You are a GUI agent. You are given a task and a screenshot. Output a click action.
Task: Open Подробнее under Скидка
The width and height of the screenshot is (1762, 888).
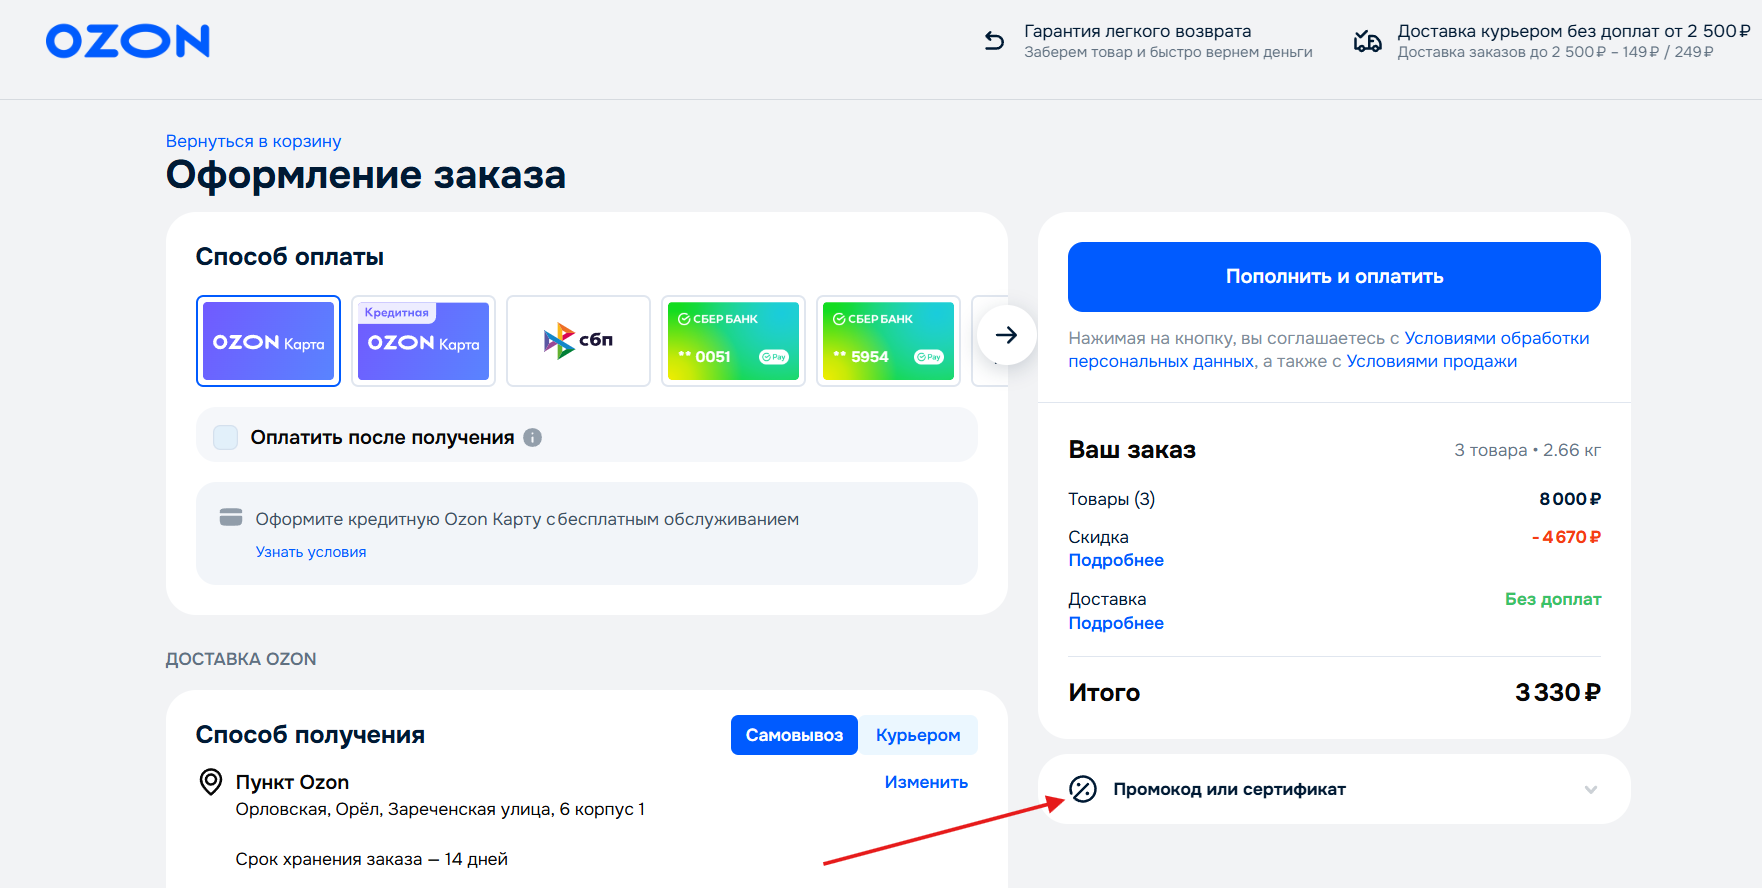pos(1116,560)
